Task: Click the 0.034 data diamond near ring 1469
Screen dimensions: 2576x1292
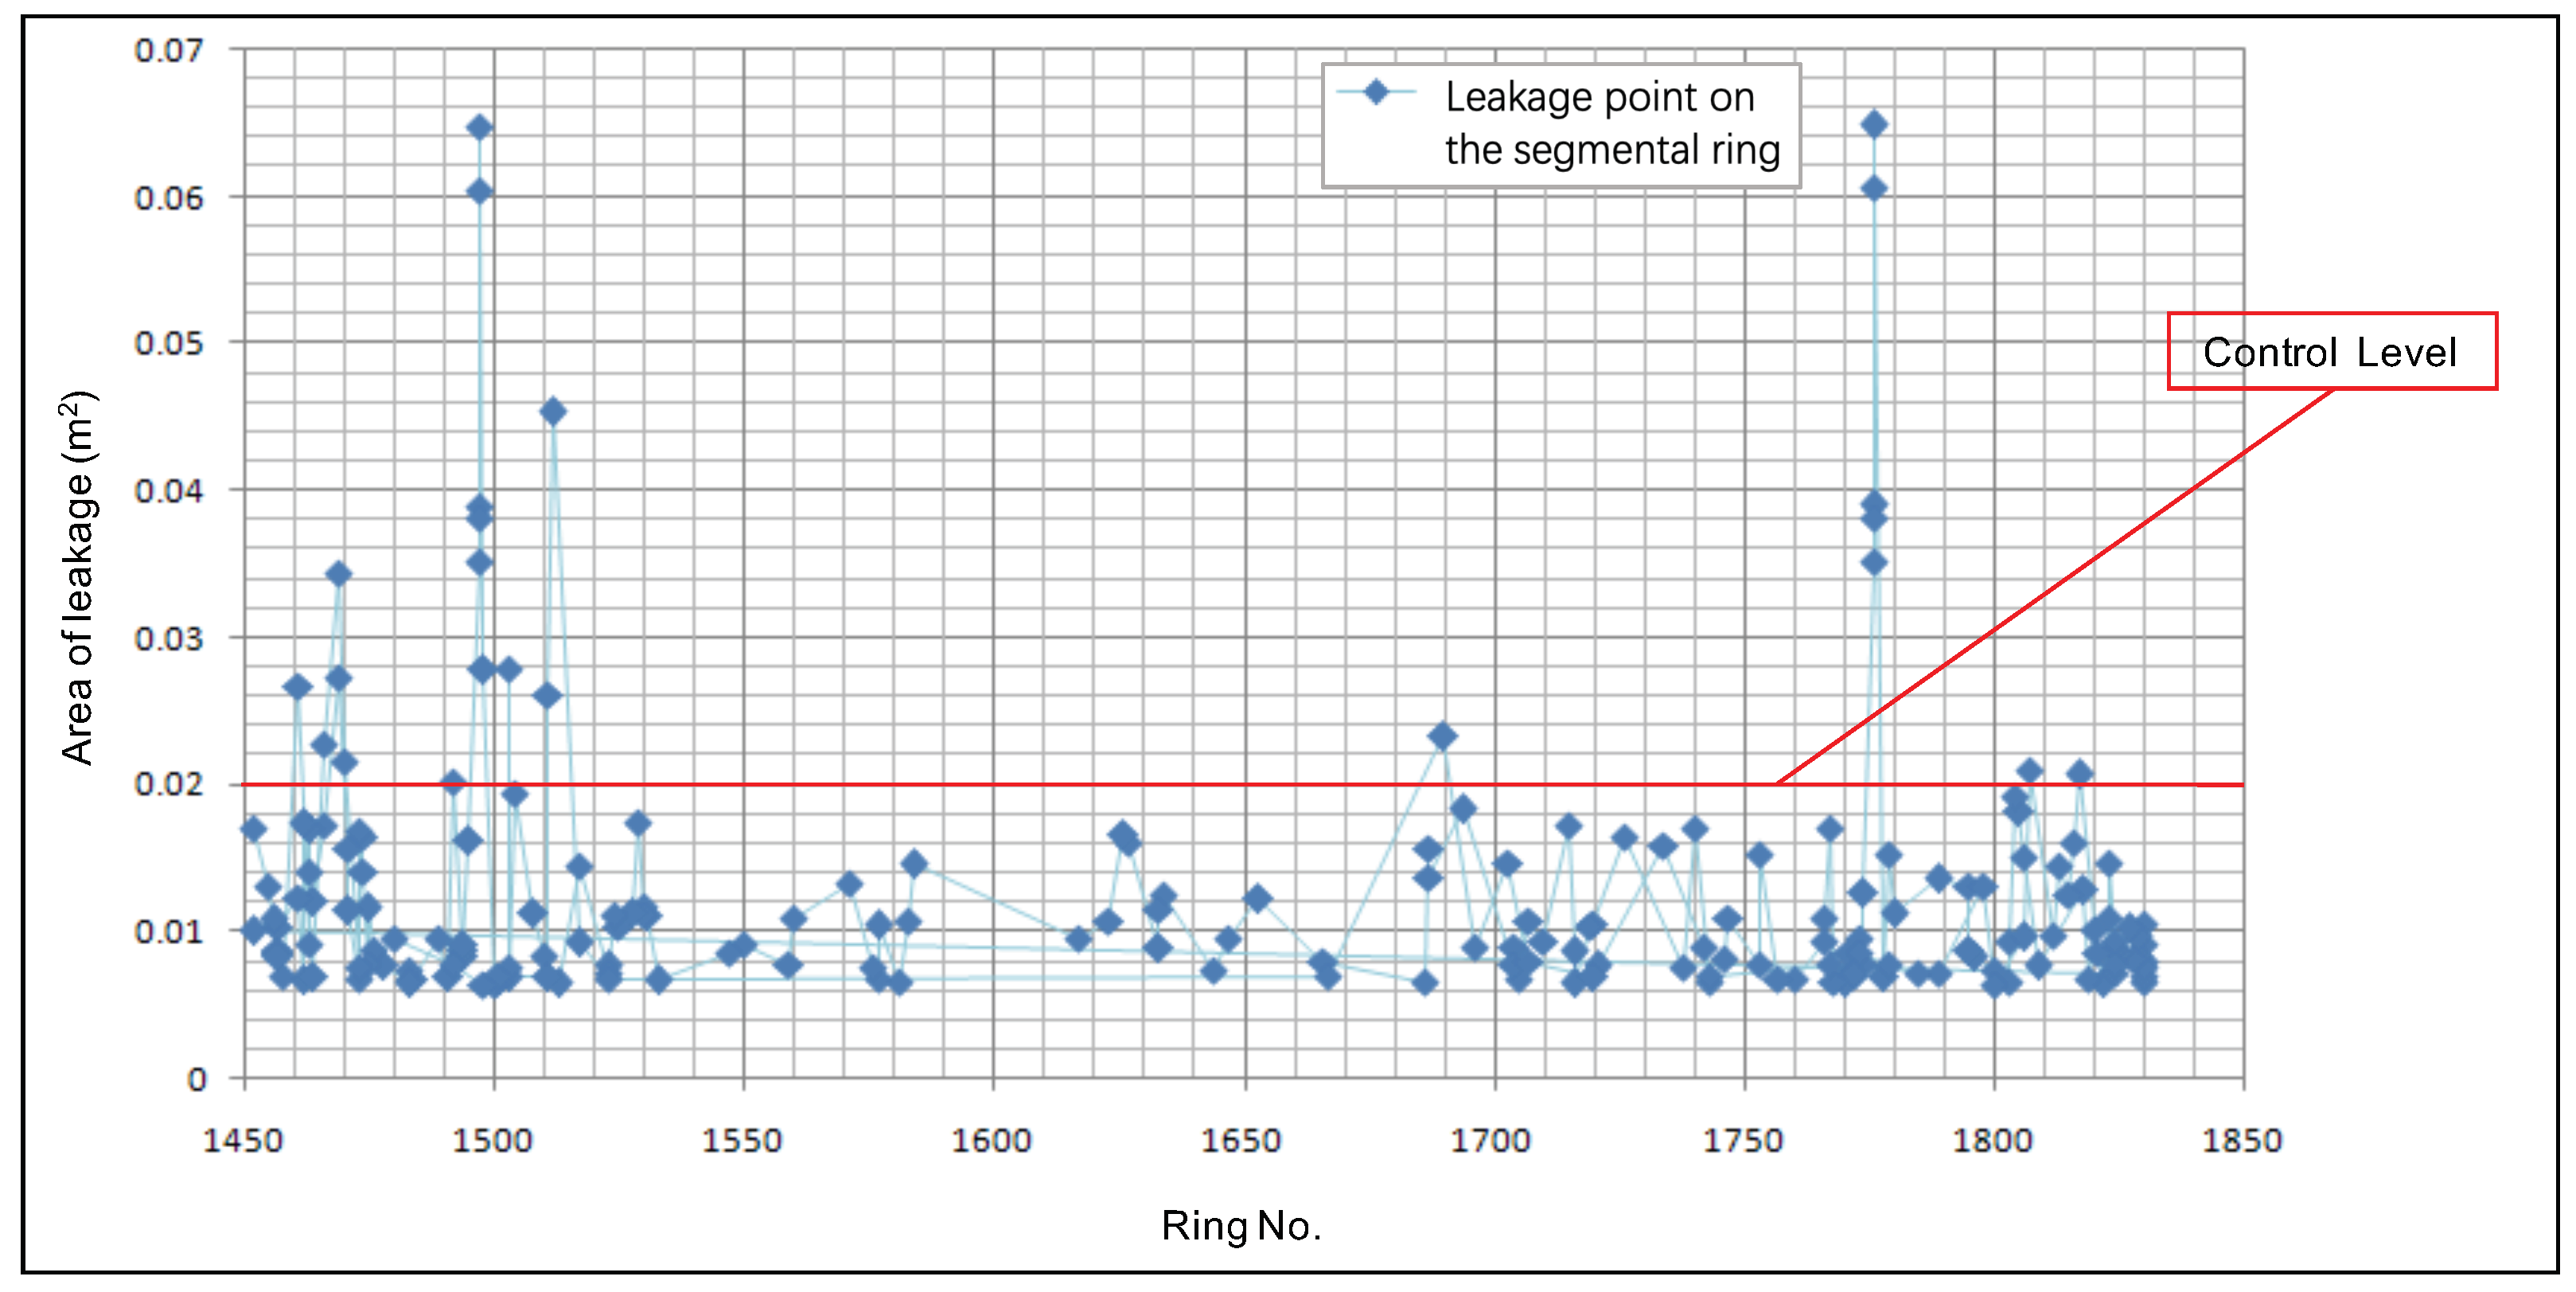Action: tap(338, 574)
